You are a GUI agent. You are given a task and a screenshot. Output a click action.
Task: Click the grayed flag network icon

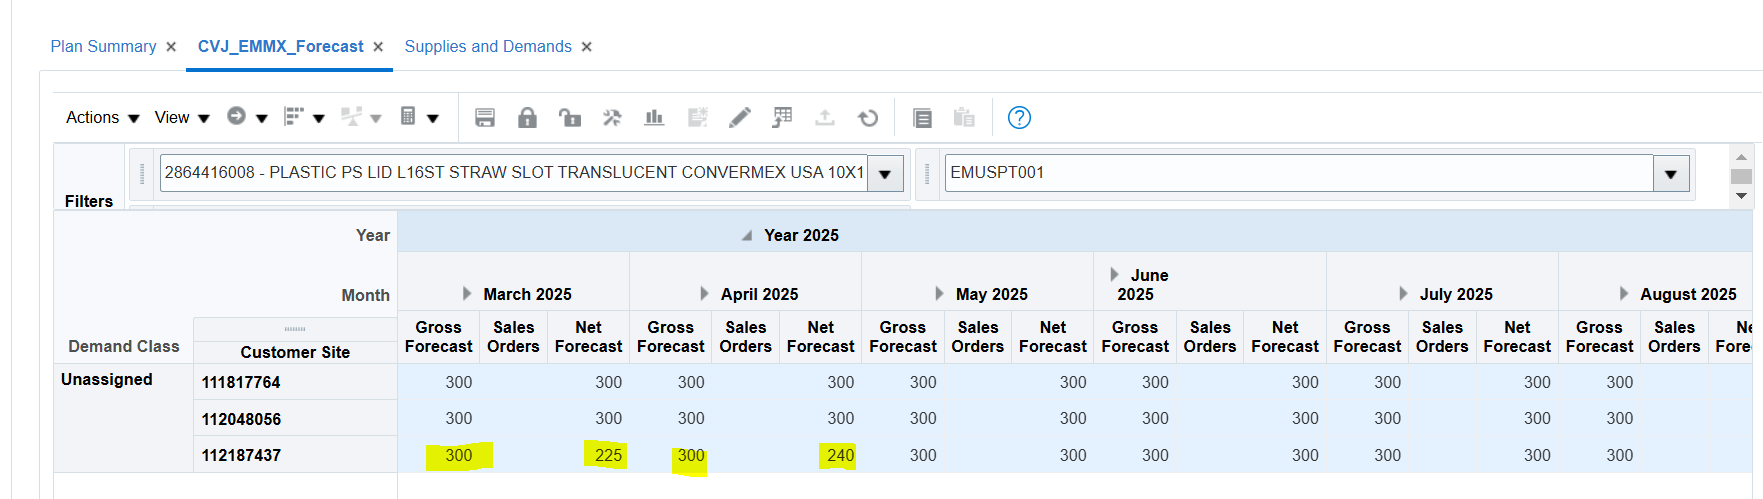350,116
